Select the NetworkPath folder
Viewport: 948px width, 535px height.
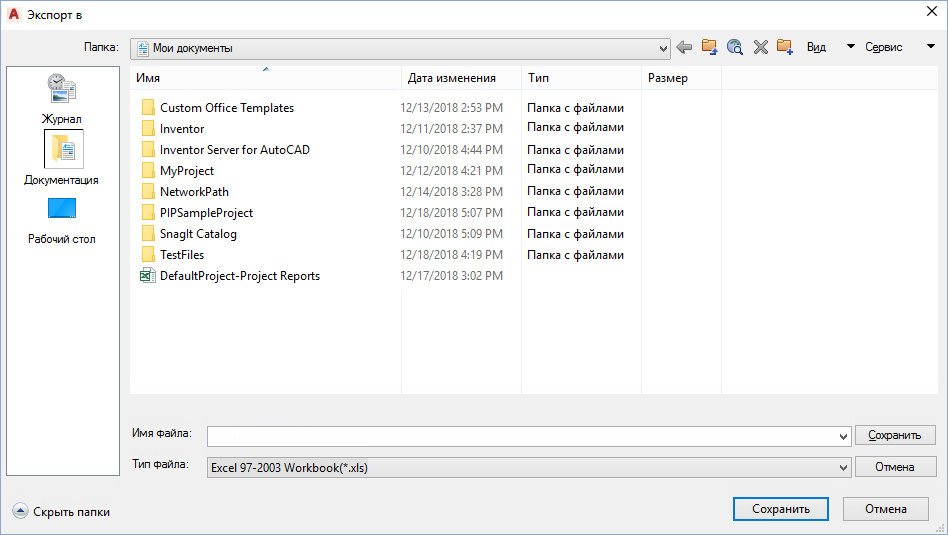click(194, 192)
